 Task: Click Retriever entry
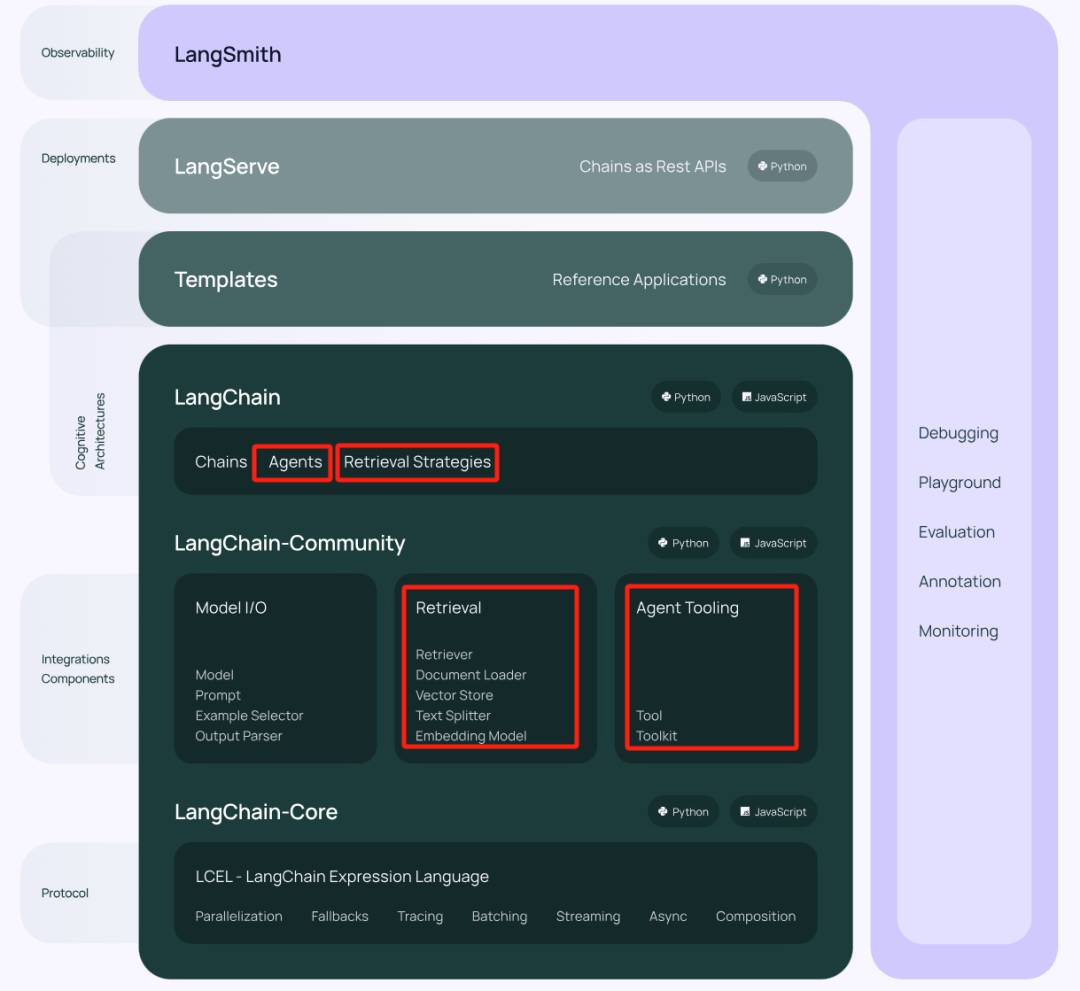444,654
